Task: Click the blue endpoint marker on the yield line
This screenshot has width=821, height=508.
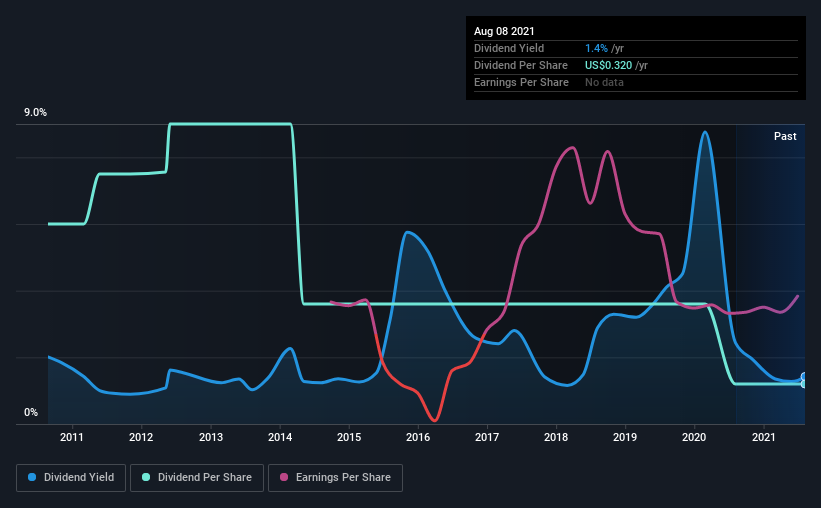Action: pyautogui.click(x=804, y=377)
